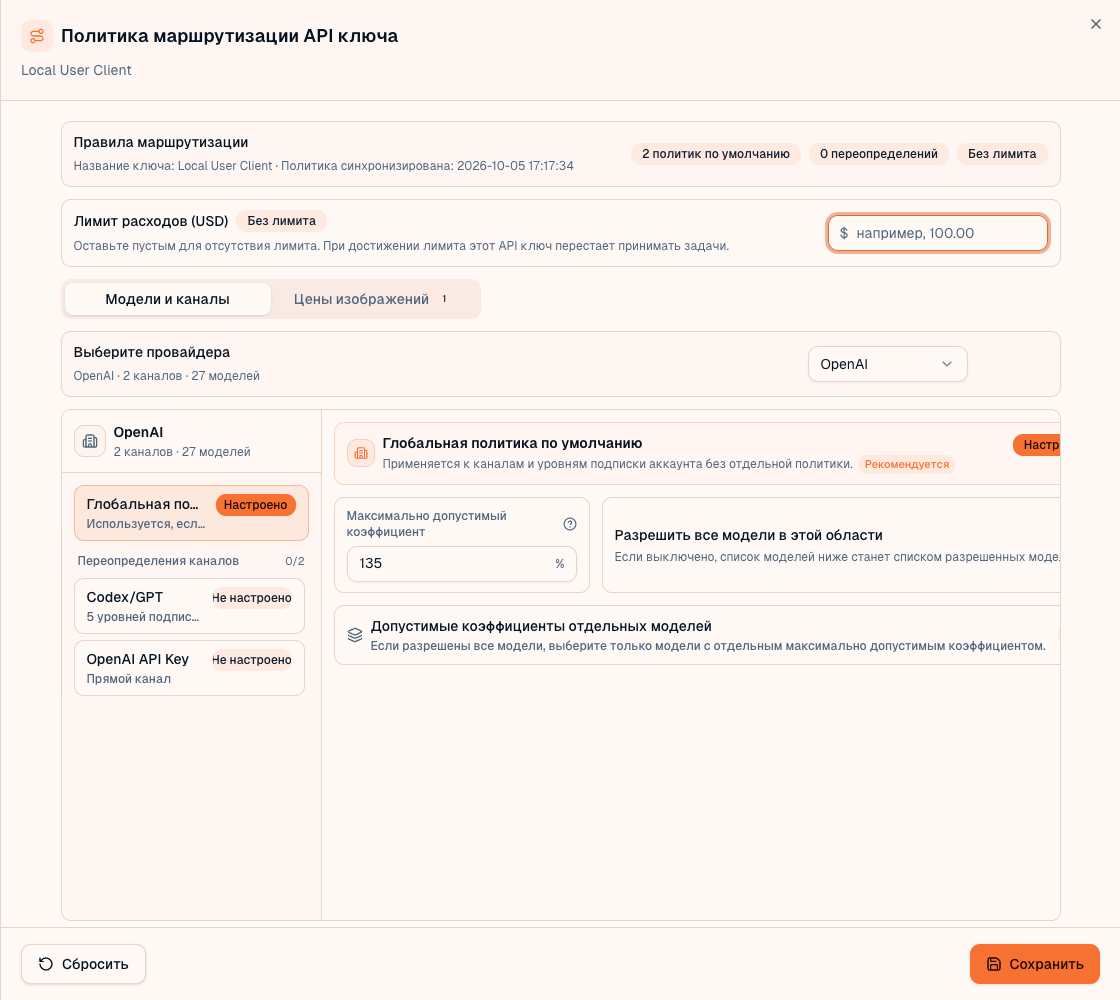Click the 0/2 overrides counter
This screenshot has height=1000, width=1120.
click(x=294, y=561)
